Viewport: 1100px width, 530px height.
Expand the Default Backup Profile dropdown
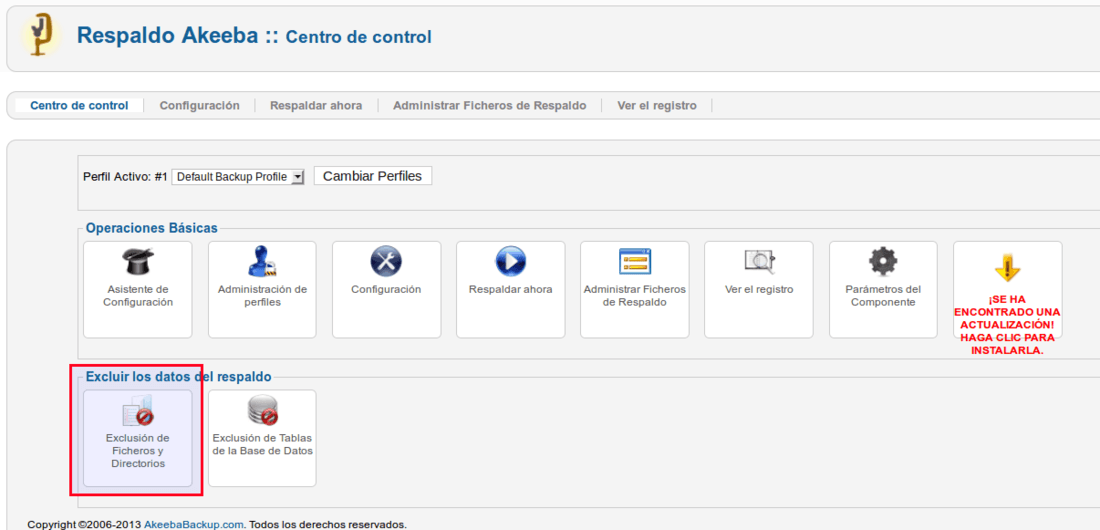click(238, 177)
